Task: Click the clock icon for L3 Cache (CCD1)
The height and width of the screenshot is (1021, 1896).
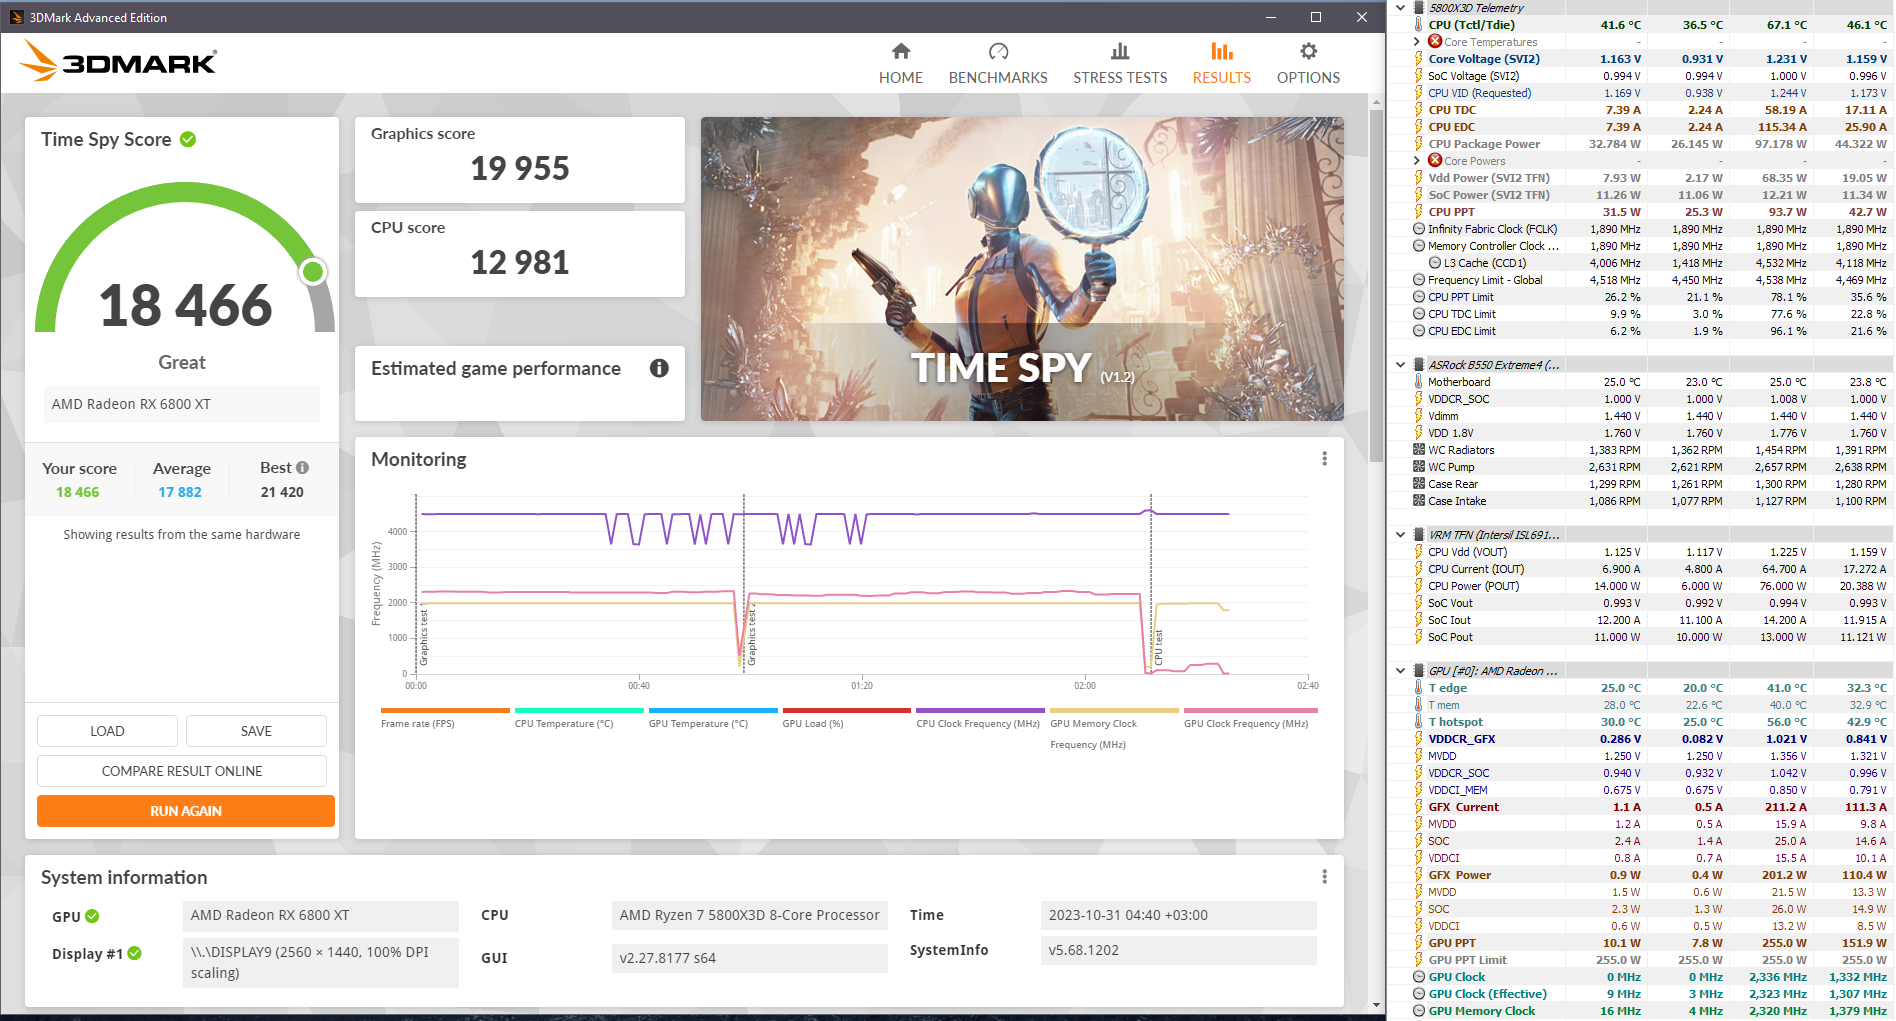Action: coord(1435,263)
